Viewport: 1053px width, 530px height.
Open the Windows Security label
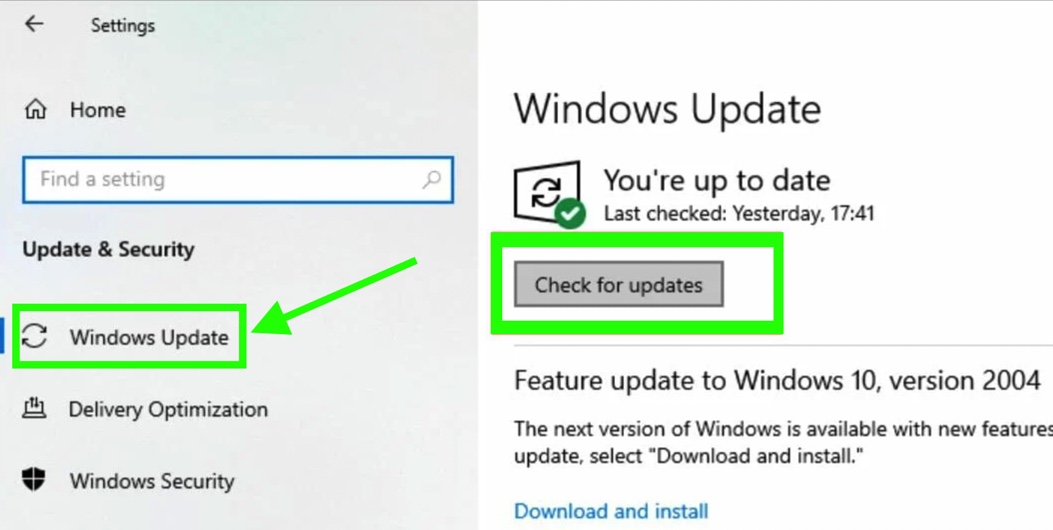[x=152, y=481]
